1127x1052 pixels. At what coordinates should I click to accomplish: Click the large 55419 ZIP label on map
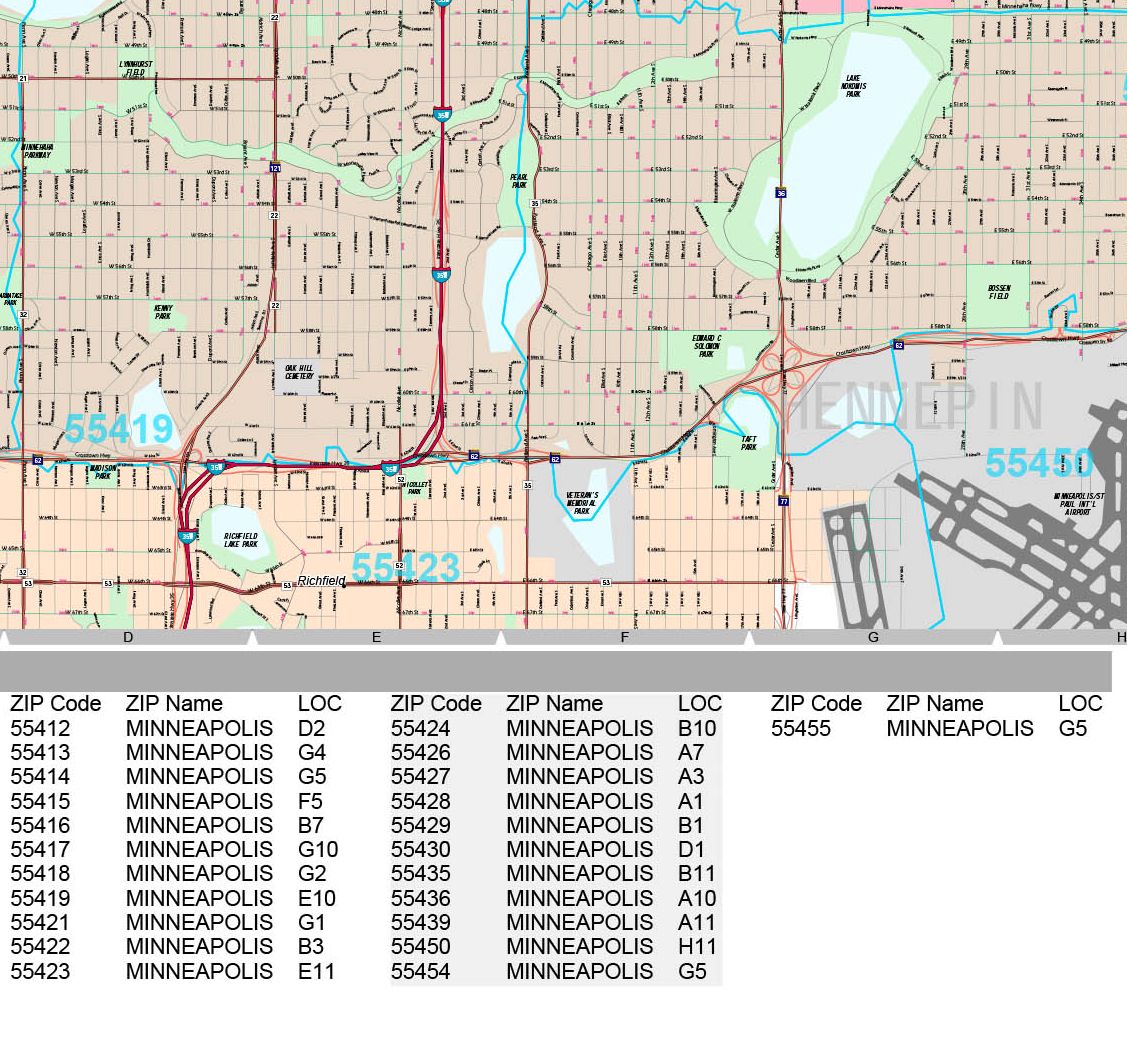tap(119, 429)
